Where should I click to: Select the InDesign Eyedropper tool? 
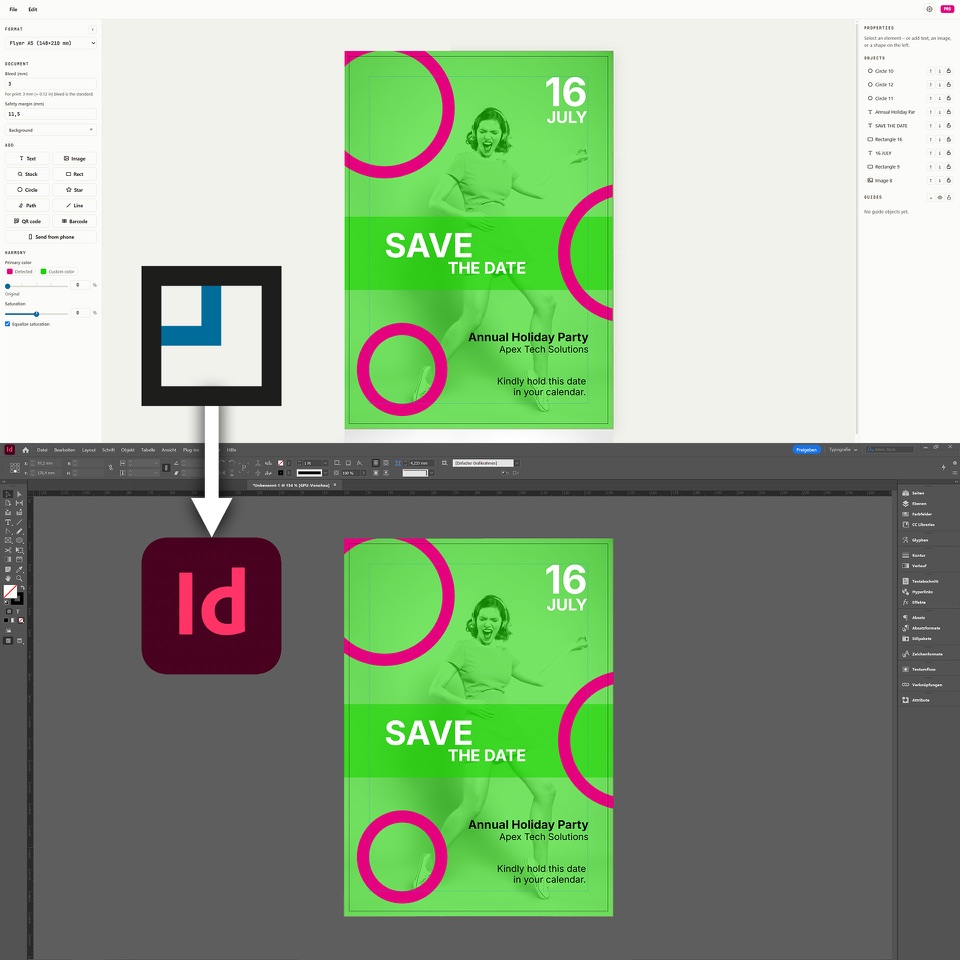pyautogui.click(x=19, y=569)
